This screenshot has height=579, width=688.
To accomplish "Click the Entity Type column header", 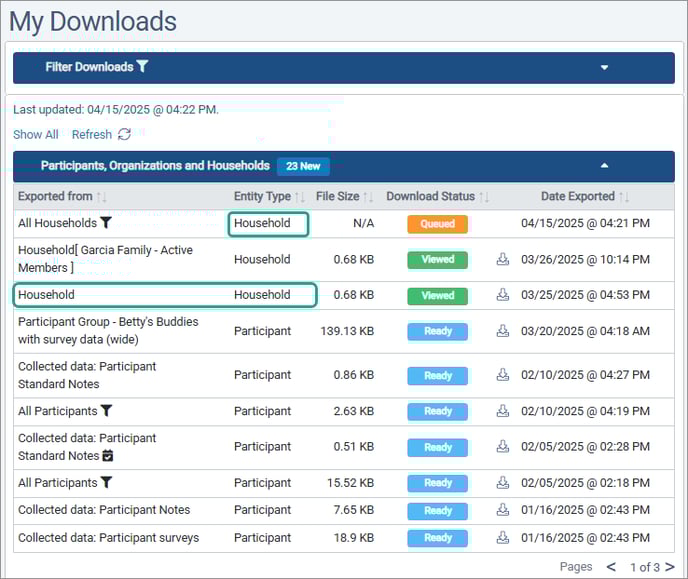I will coord(262,196).
